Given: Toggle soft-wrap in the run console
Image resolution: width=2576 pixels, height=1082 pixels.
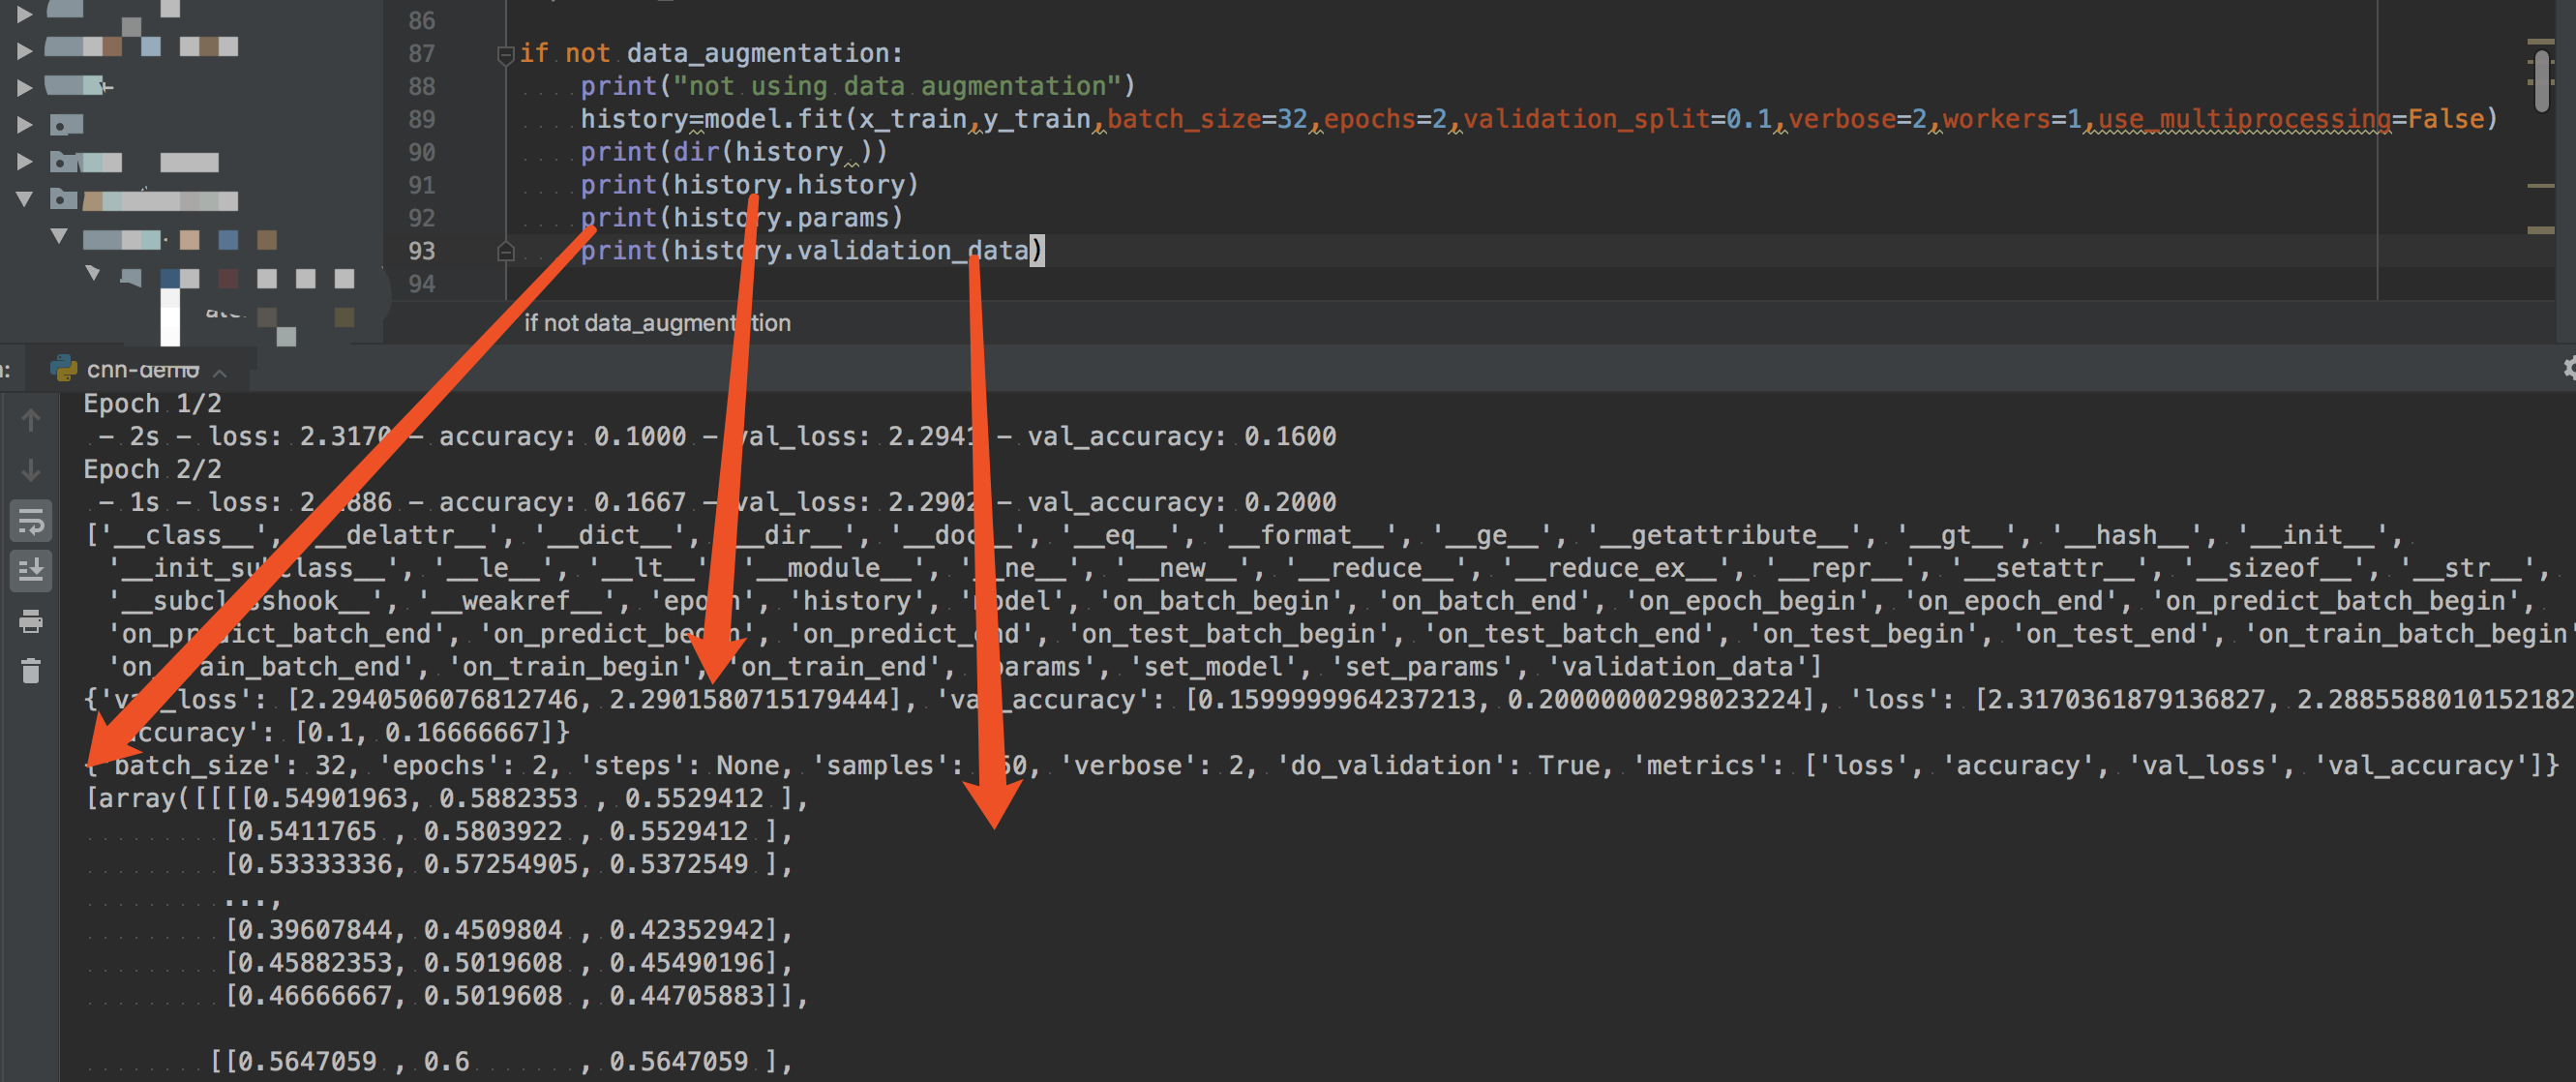Looking at the screenshot, I should [x=31, y=520].
